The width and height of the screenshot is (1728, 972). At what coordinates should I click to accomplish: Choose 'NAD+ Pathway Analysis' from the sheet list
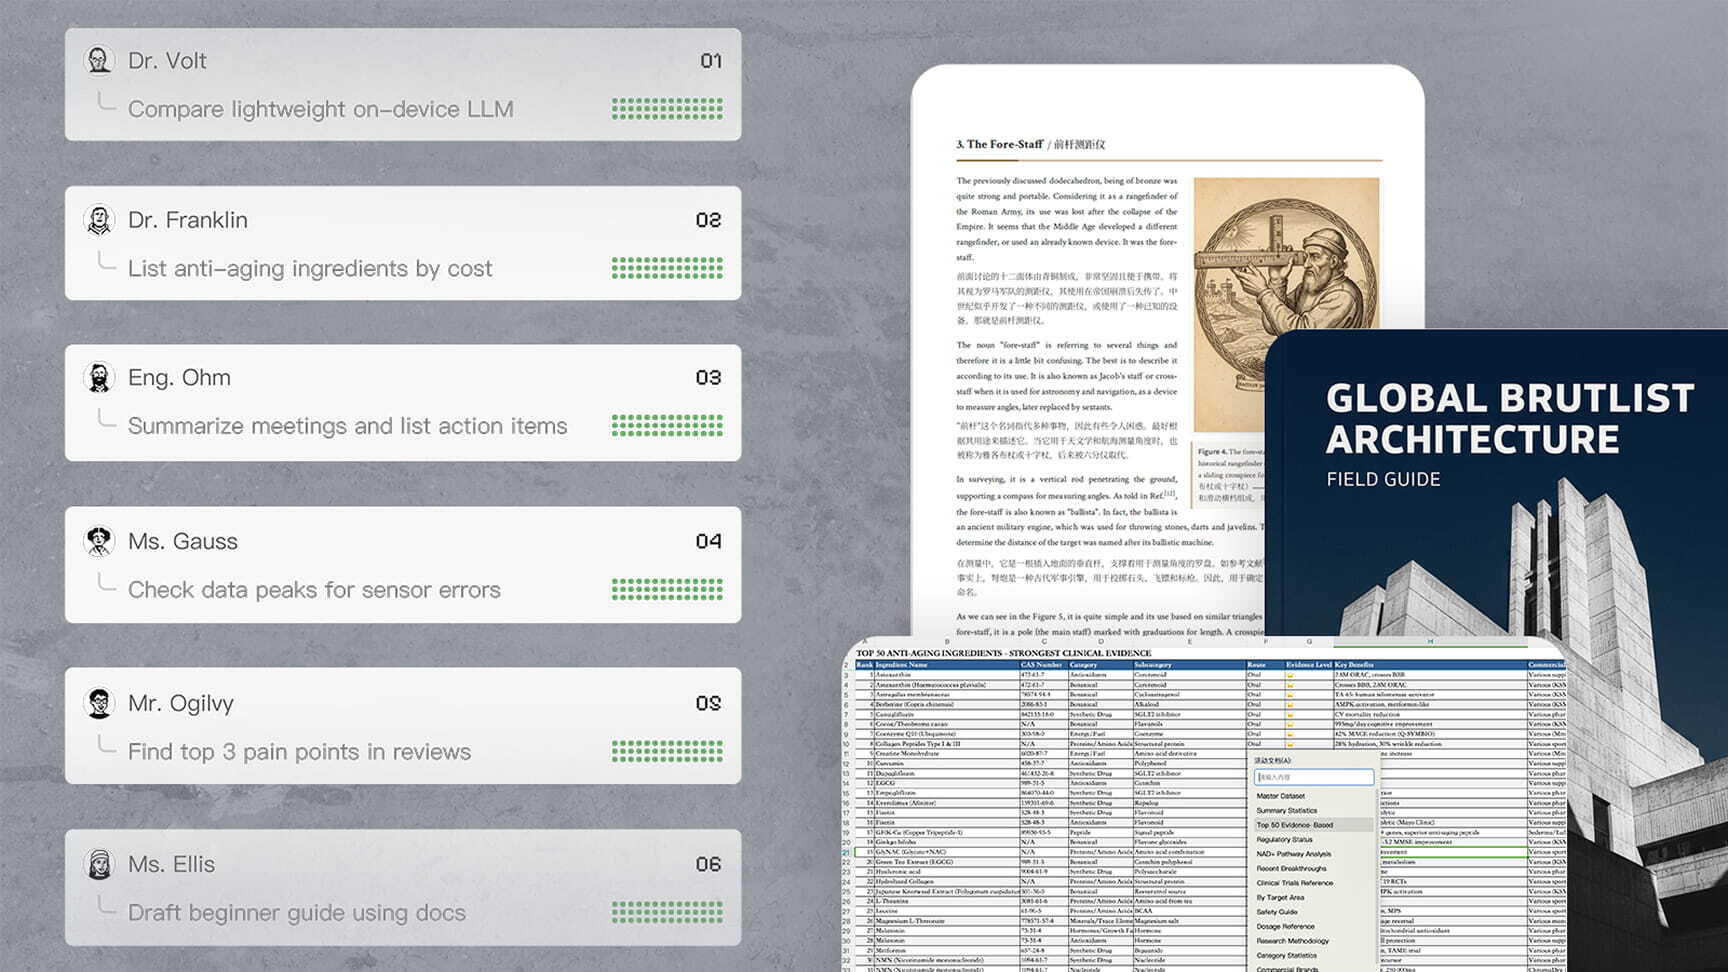(x=1294, y=854)
